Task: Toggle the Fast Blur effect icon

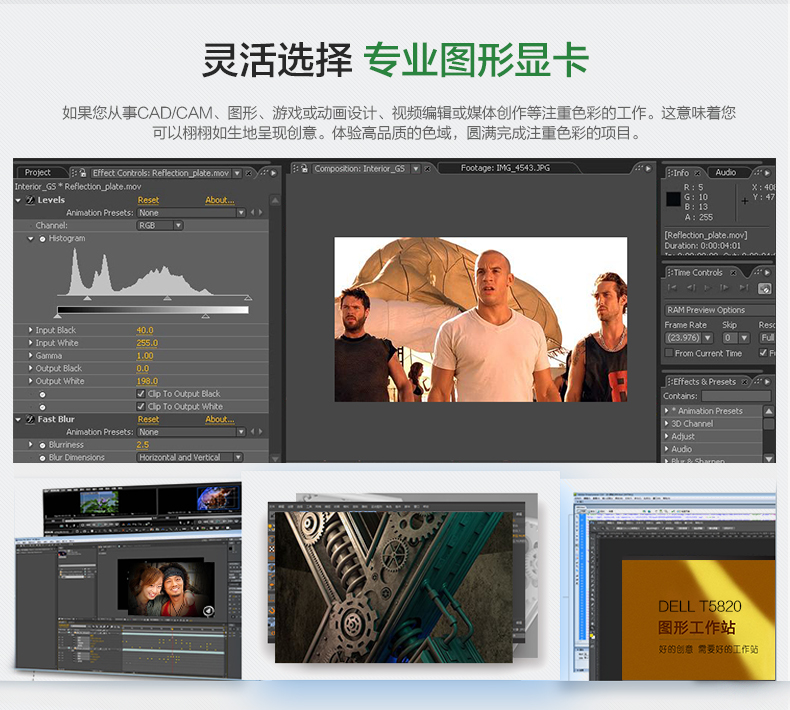Action: point(30,420)
